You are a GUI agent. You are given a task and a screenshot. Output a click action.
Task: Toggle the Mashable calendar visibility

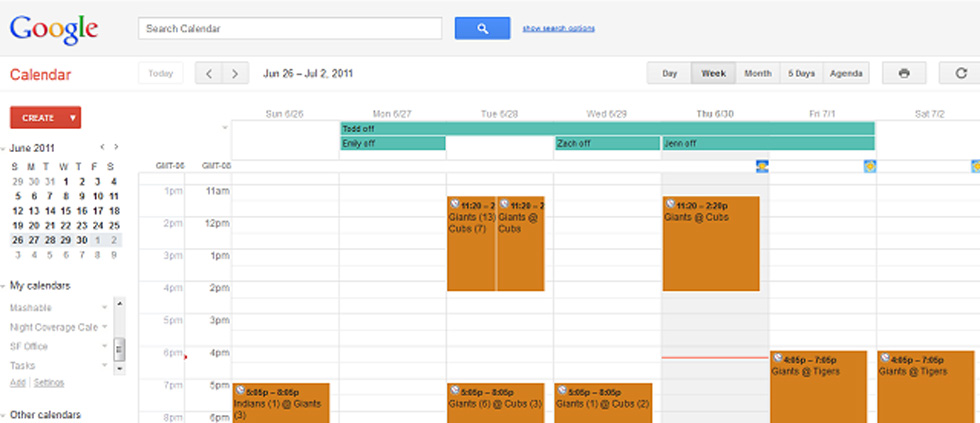tap(31, 308)
